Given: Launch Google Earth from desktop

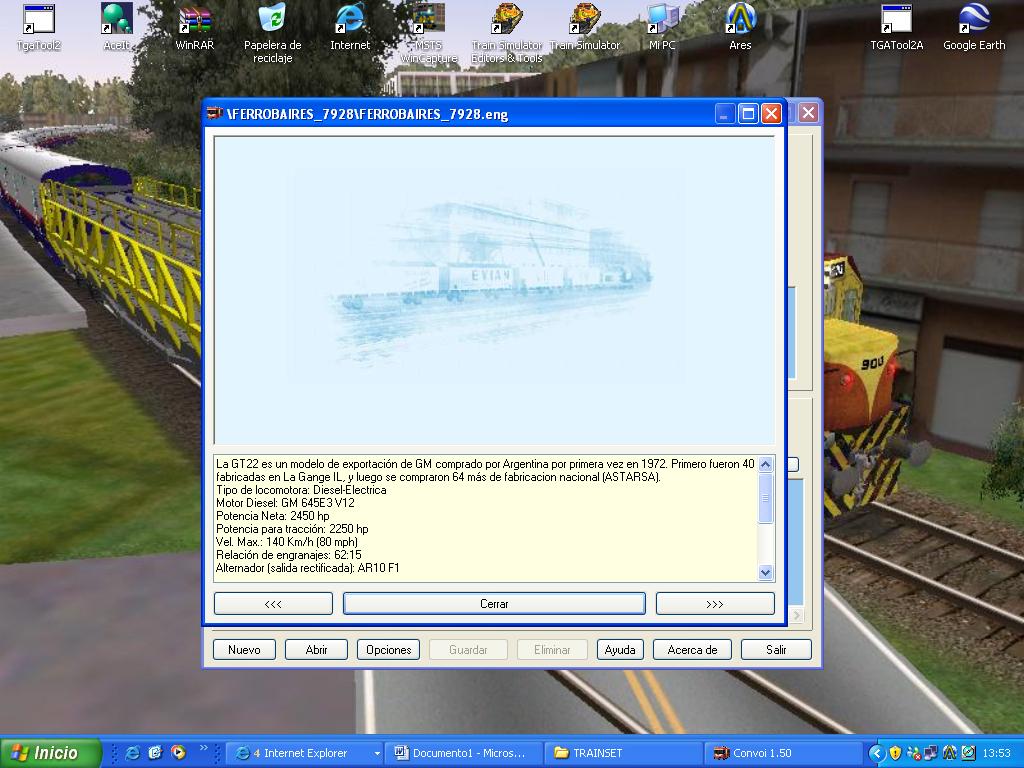Looking at the screenshot, I should click(973, 20).
